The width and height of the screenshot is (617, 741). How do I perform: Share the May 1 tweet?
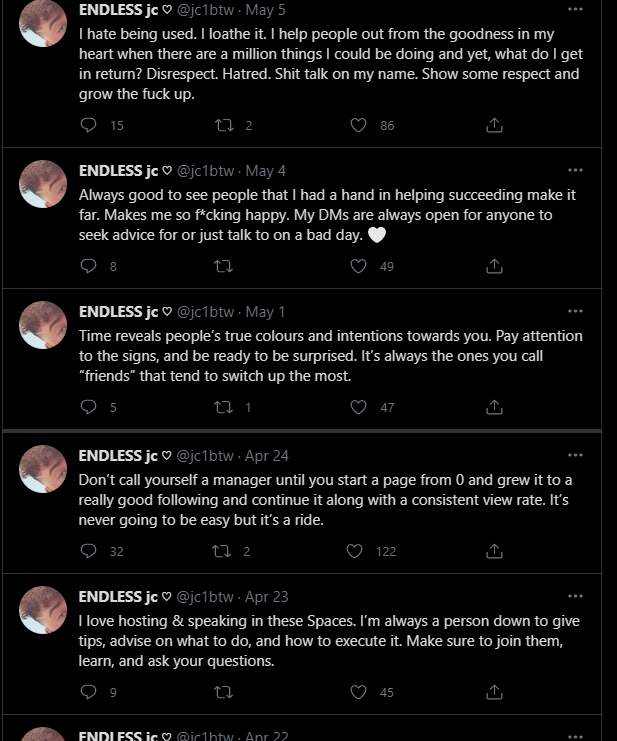[493, 407]
